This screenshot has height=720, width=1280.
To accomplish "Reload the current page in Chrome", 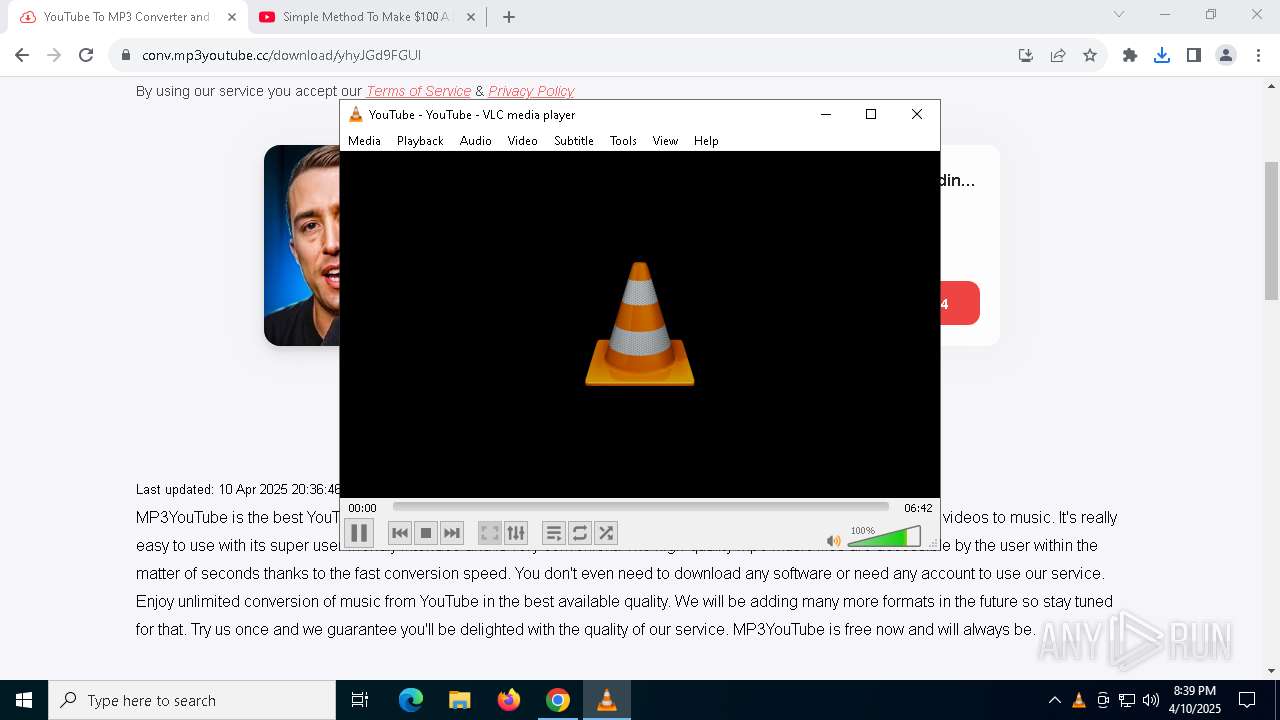I will 86,55.
